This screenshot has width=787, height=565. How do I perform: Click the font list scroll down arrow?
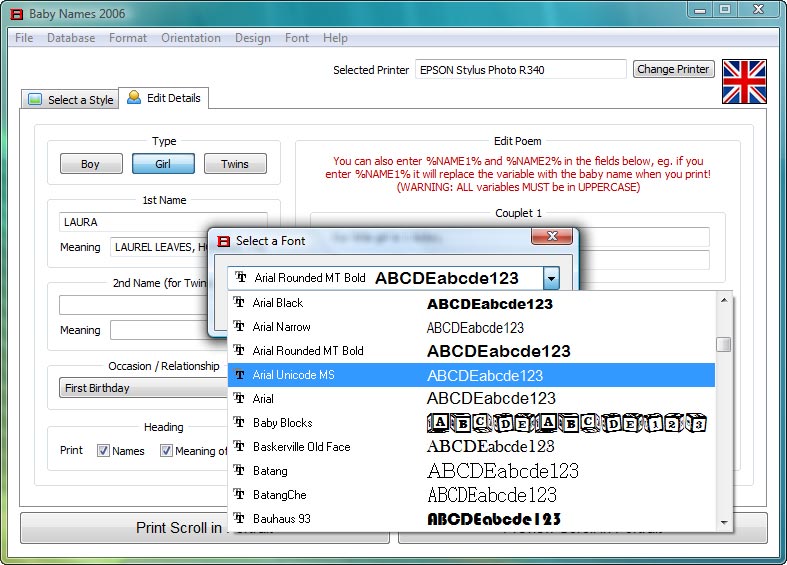pos(724,522)
